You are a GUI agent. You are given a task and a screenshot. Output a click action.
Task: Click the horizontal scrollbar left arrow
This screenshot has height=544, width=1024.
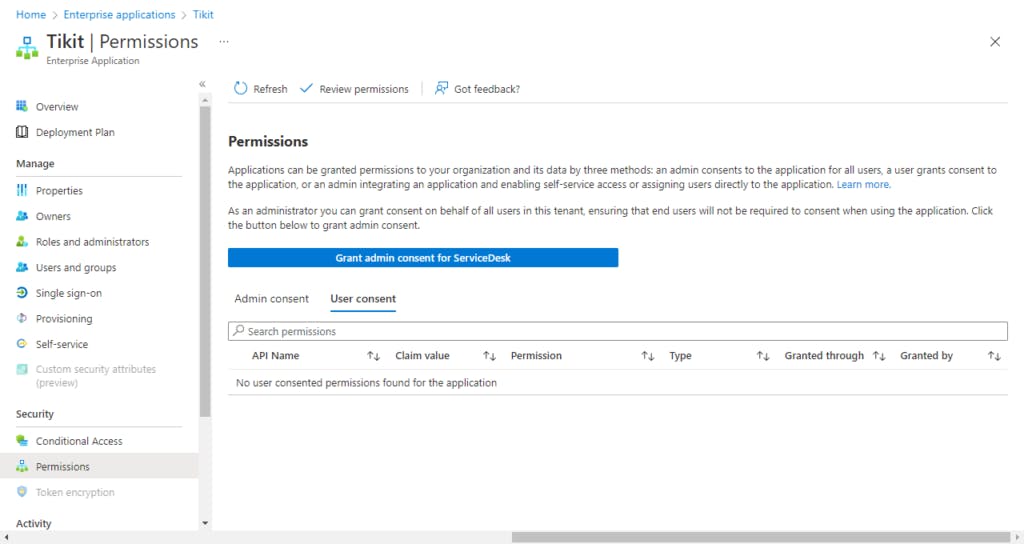click(x=6, y=537)
